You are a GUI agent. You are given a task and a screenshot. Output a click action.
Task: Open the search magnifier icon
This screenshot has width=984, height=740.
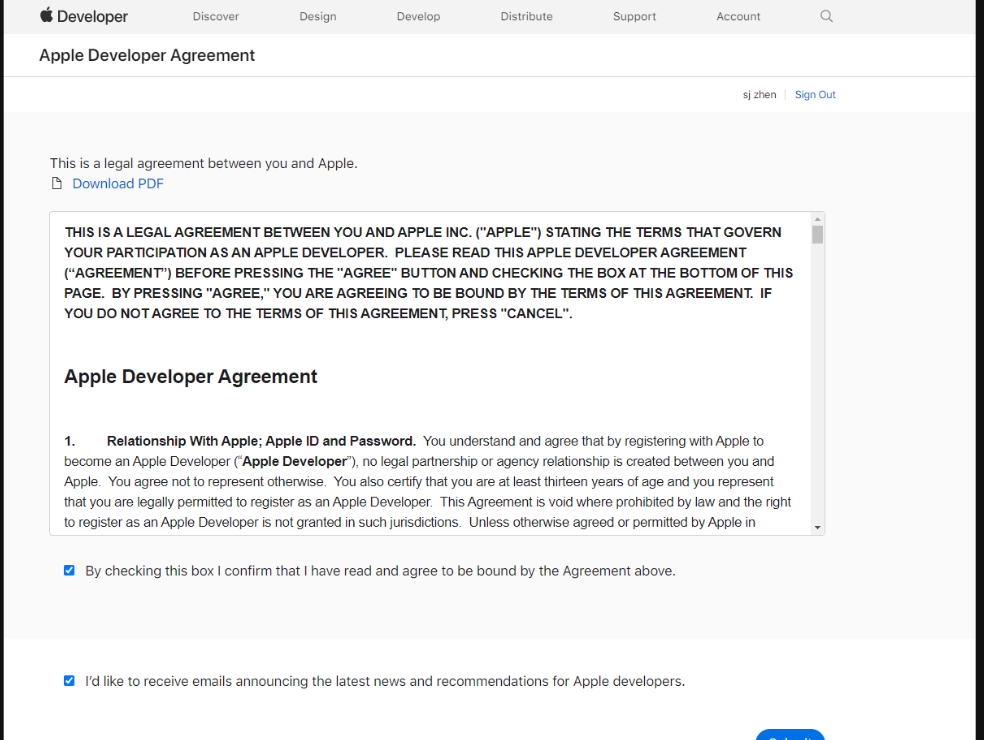(826, 16)
